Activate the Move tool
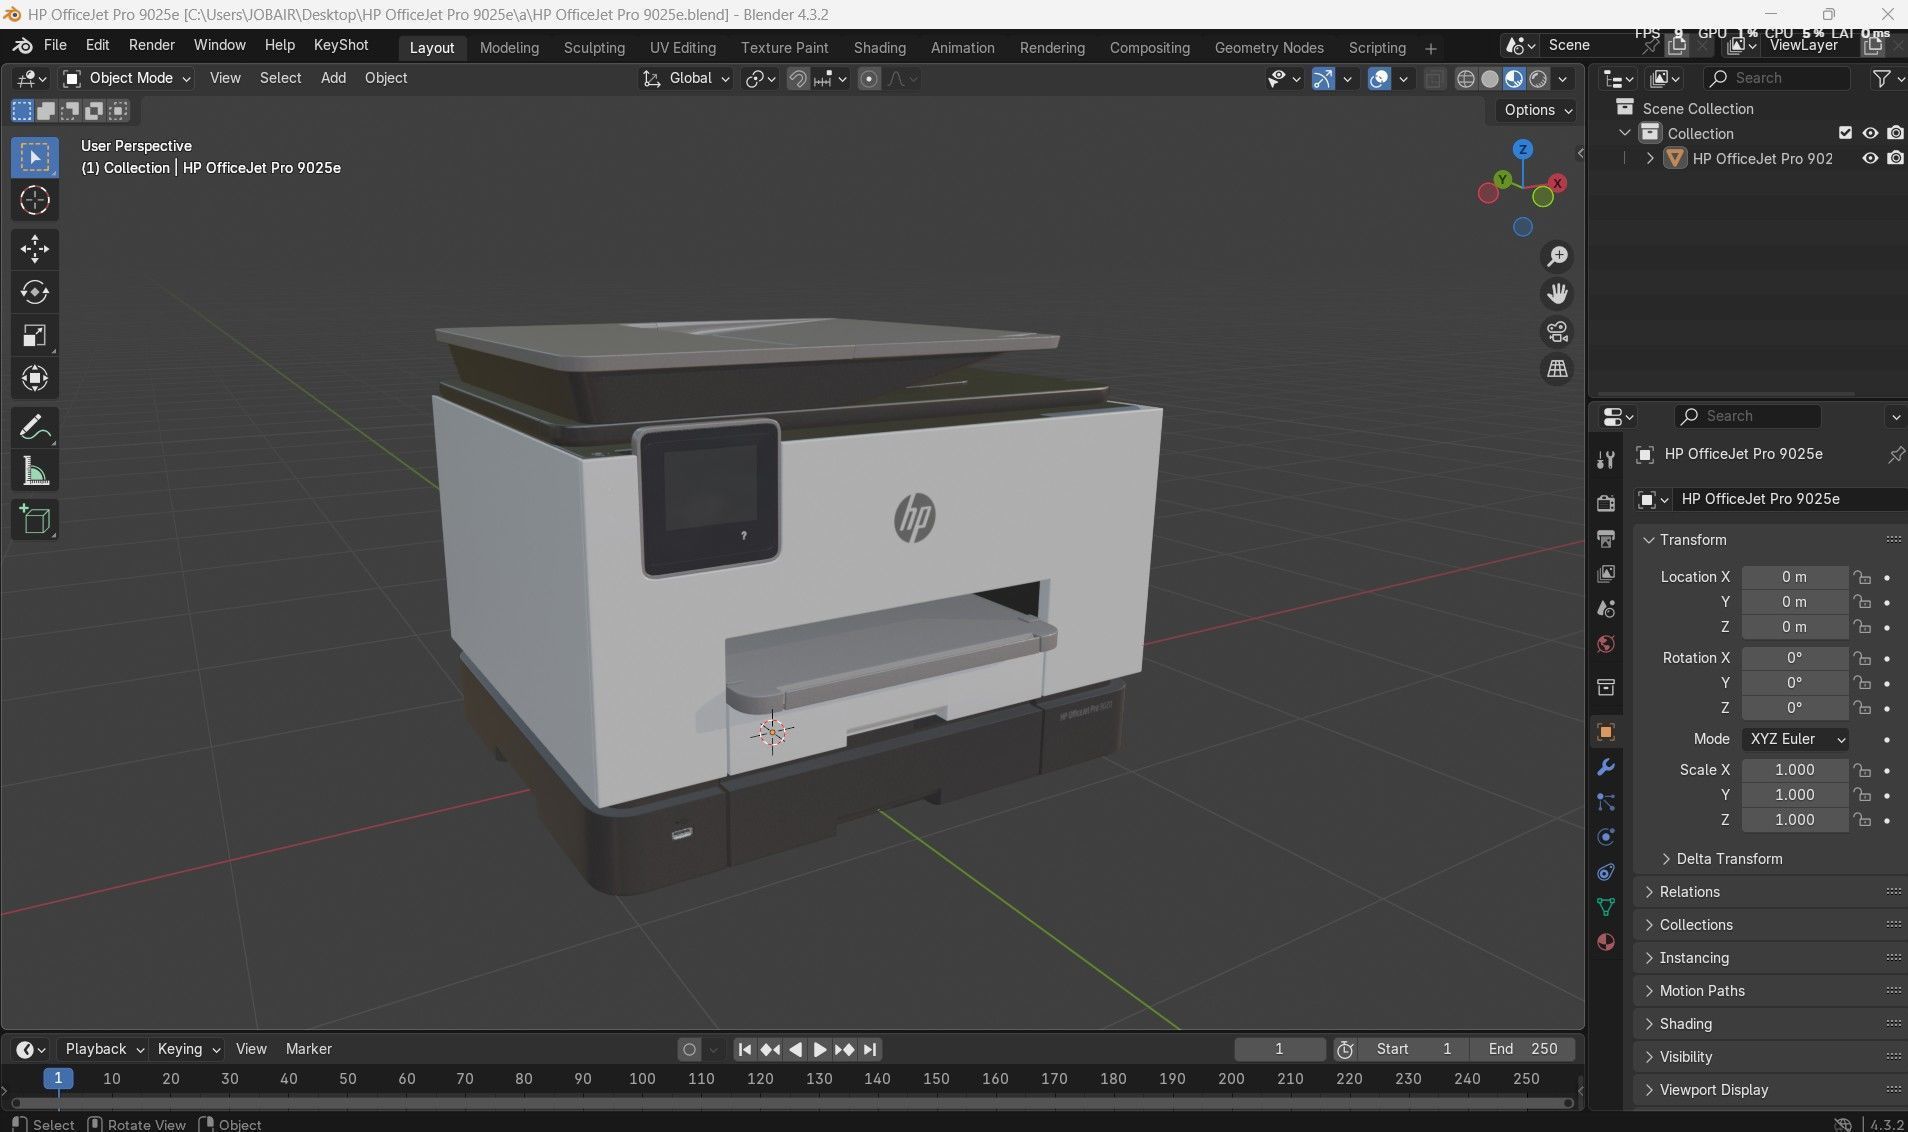 (35, 249)
